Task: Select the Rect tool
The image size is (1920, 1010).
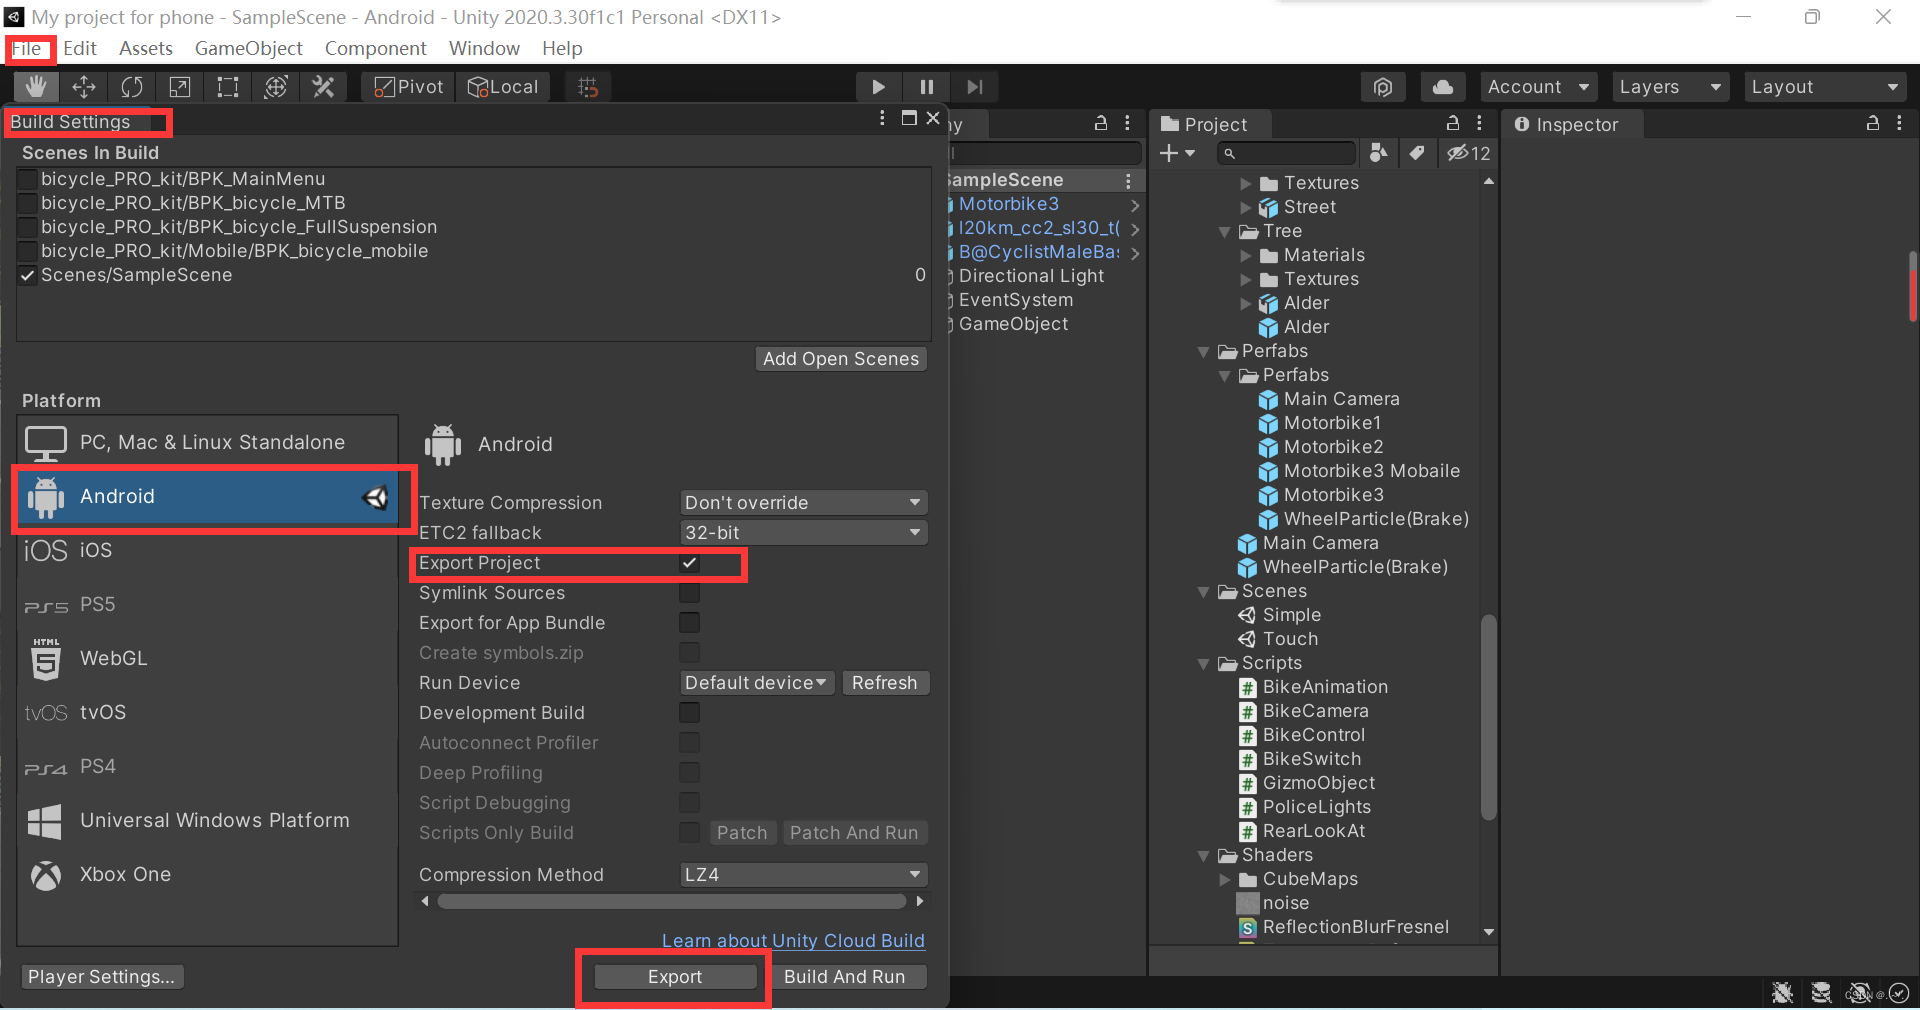Action: [x=227, y=87]
